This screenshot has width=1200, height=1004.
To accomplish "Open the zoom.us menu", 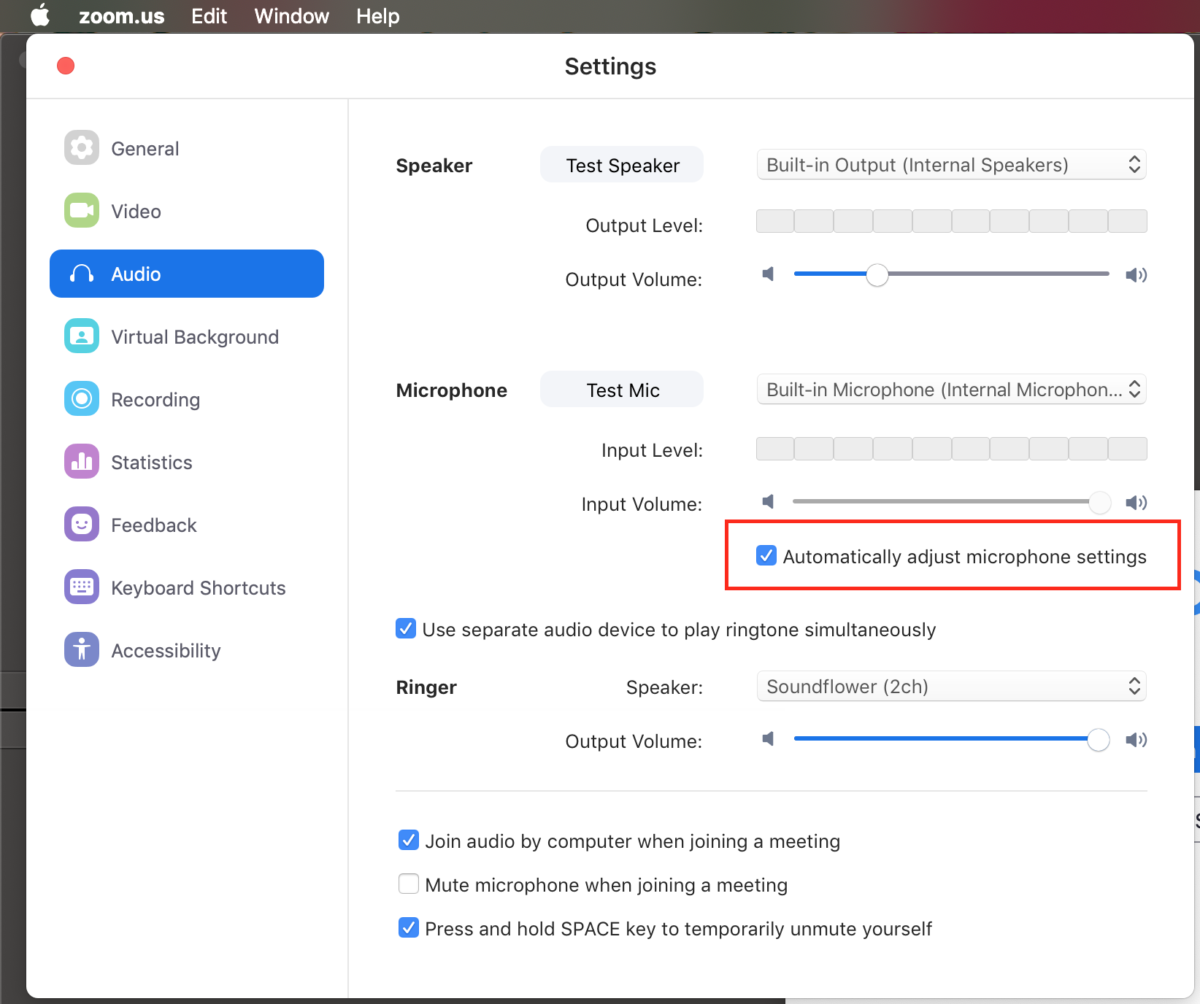I will [120, 16].
